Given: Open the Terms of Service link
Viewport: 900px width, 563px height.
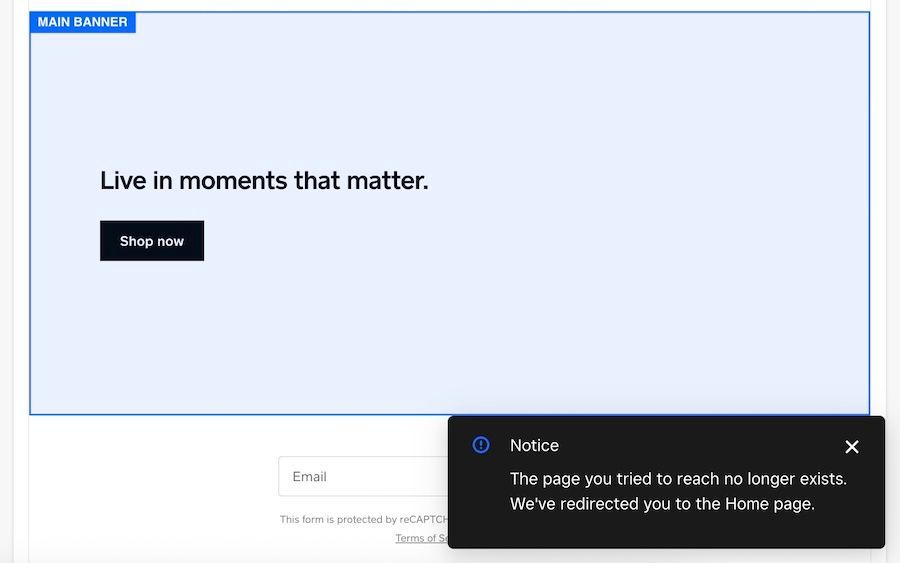Looking at the screenshot, I should pos(421,538).
